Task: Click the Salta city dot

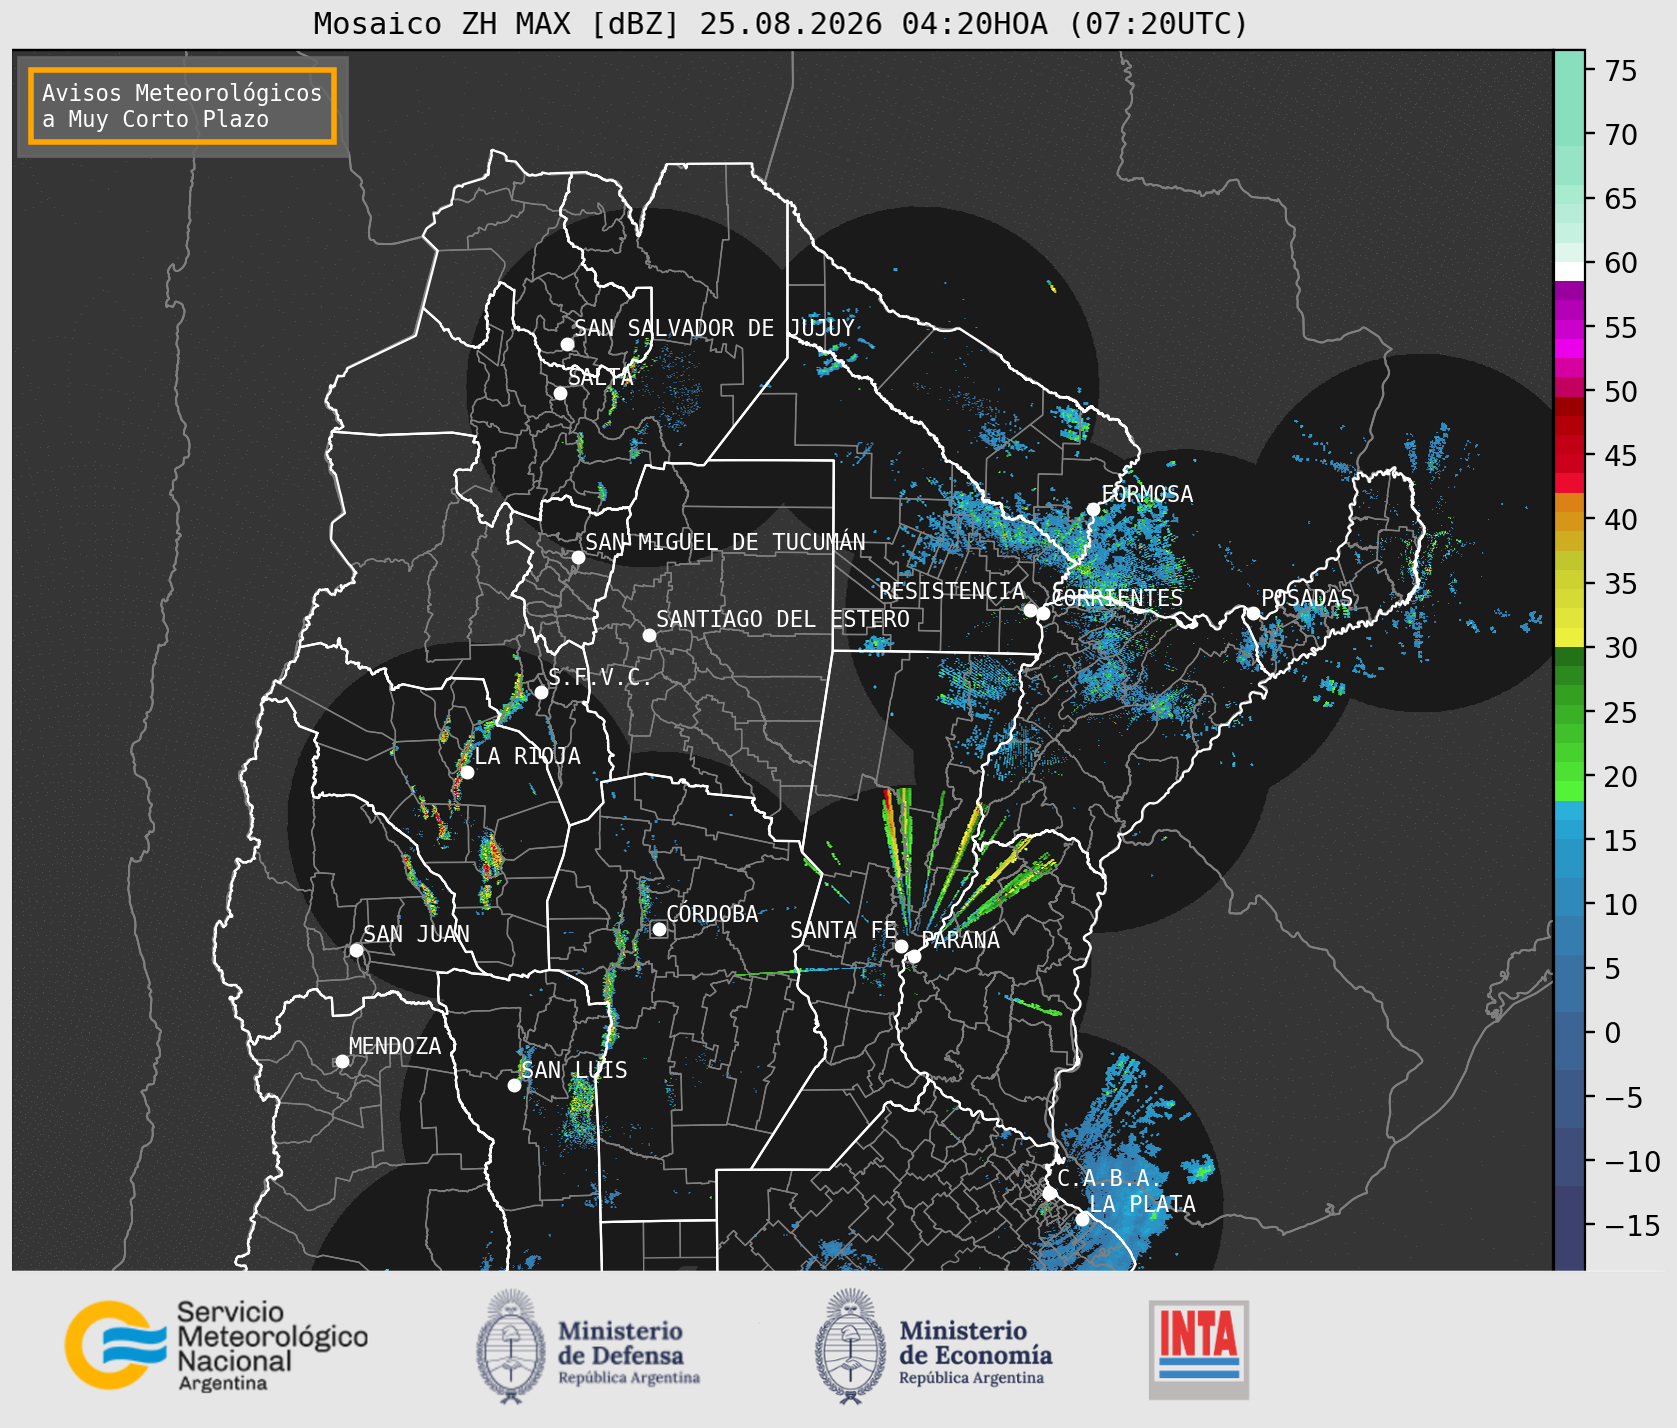Action: pos(560,393)
